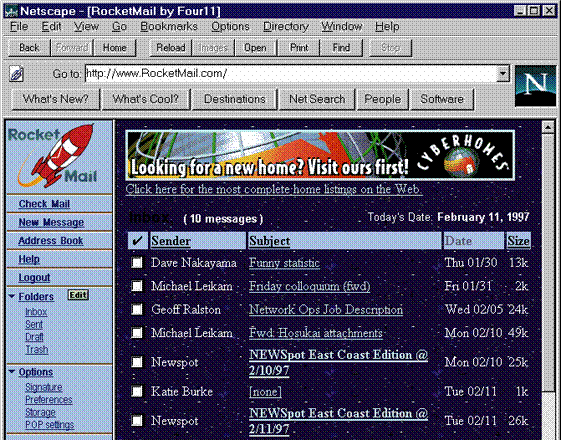Click the Logout link
Image resolution: width=561 pixels, height=440 pixels.
pyautogui.click(x=34, y=278)
